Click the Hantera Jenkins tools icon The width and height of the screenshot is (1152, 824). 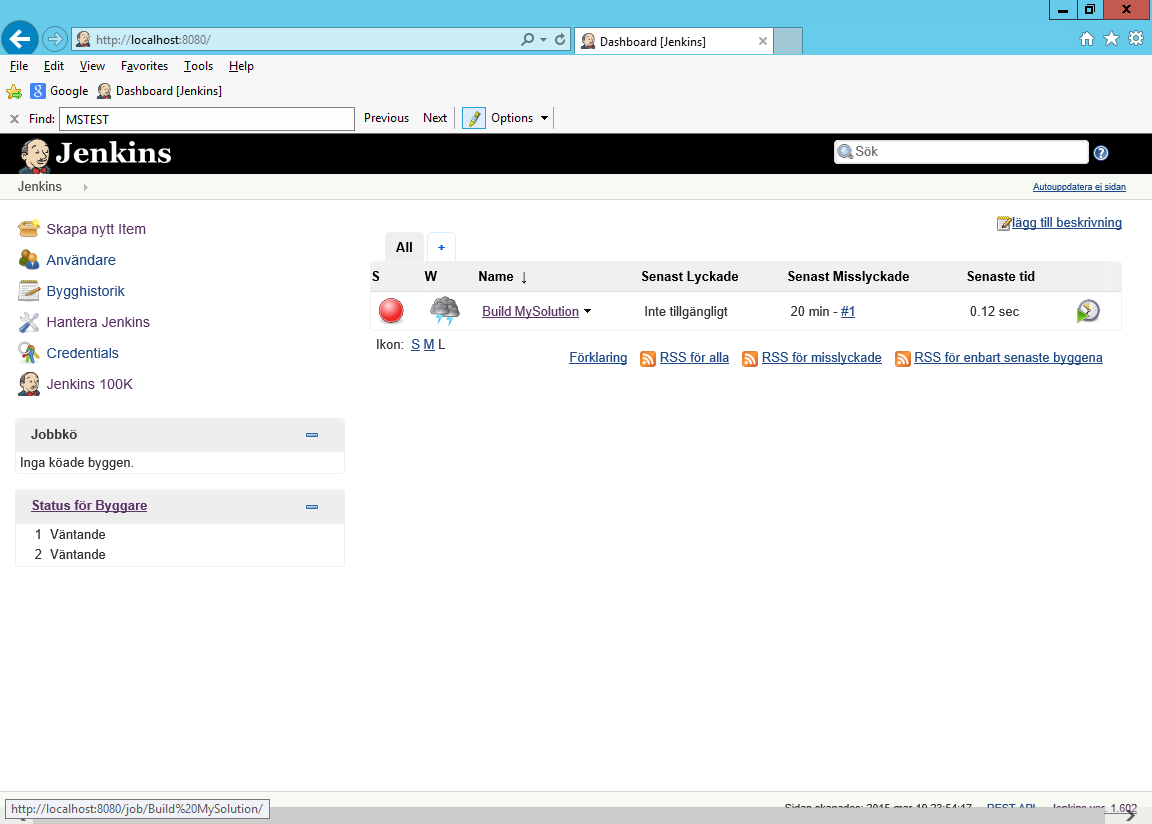29,322
